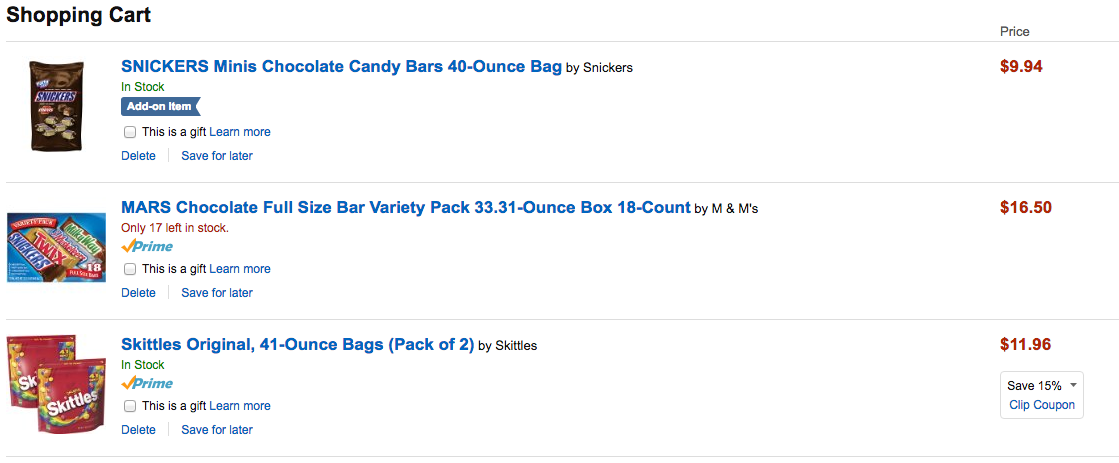Screen dimensions: 1119x463
Task: Save the MARS Variety Pack for later
Action: 217,293
